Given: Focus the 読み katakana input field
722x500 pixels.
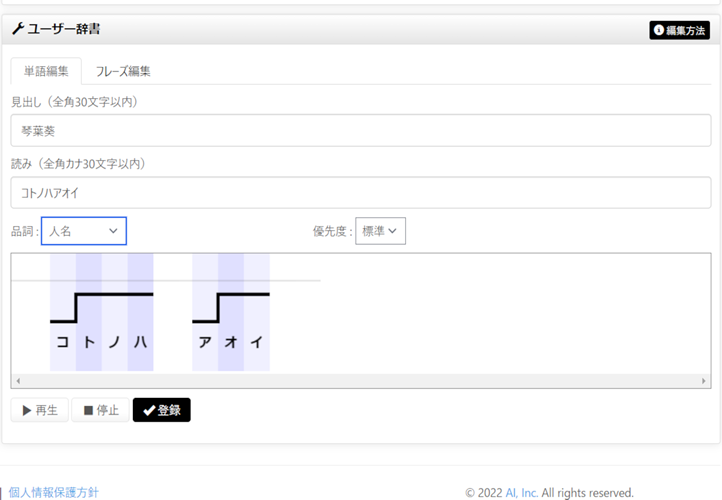Looking at the screenshot, I should pos(360,193).
